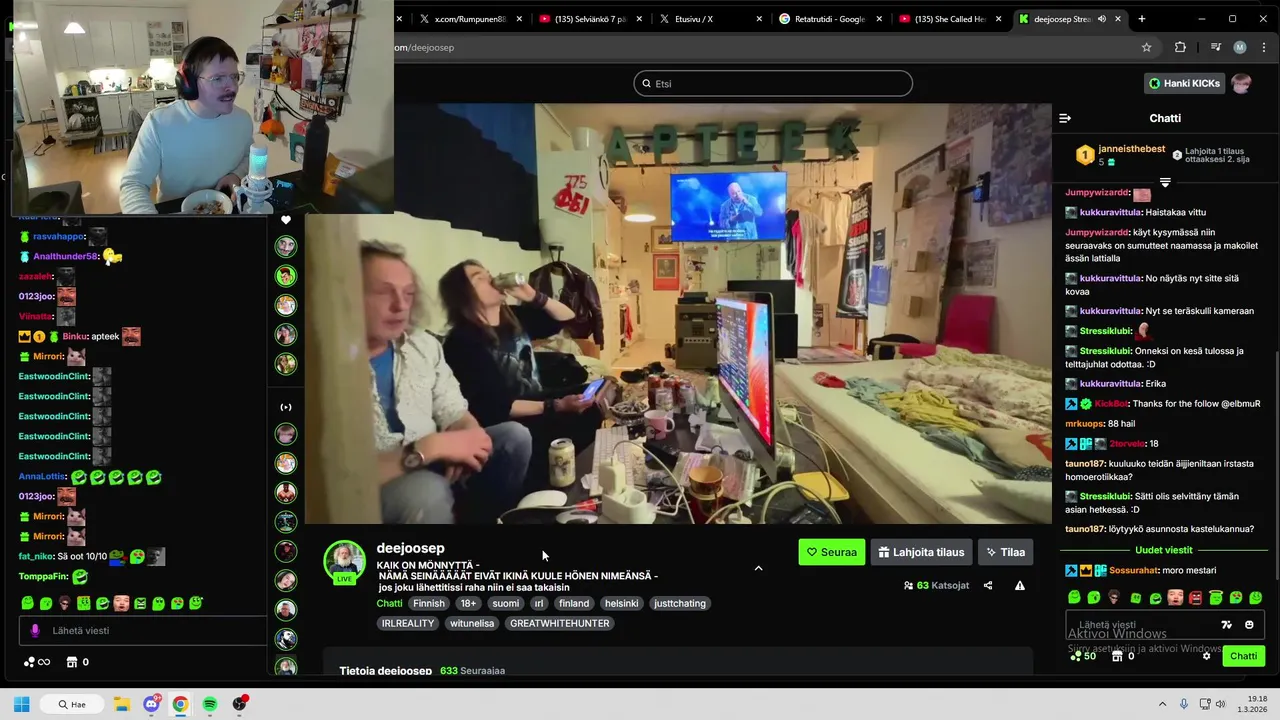Switch to the Etusivu / X tab
Screen dimensions: 1280x720
(710, 19)
